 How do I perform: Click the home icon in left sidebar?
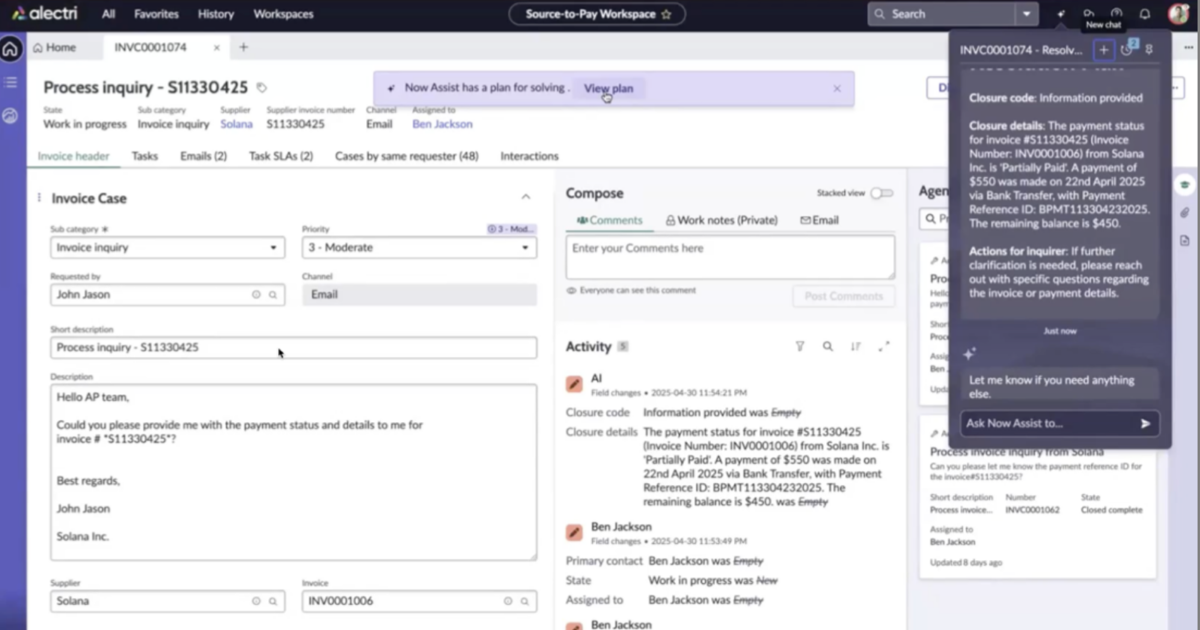(x=11, y=49)
